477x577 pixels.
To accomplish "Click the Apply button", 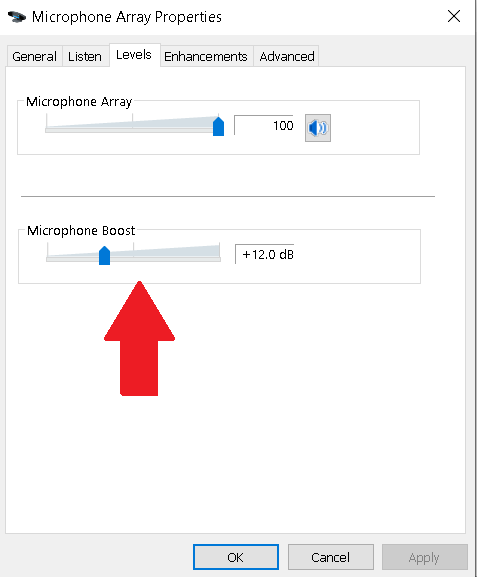I will click(424, 557).
